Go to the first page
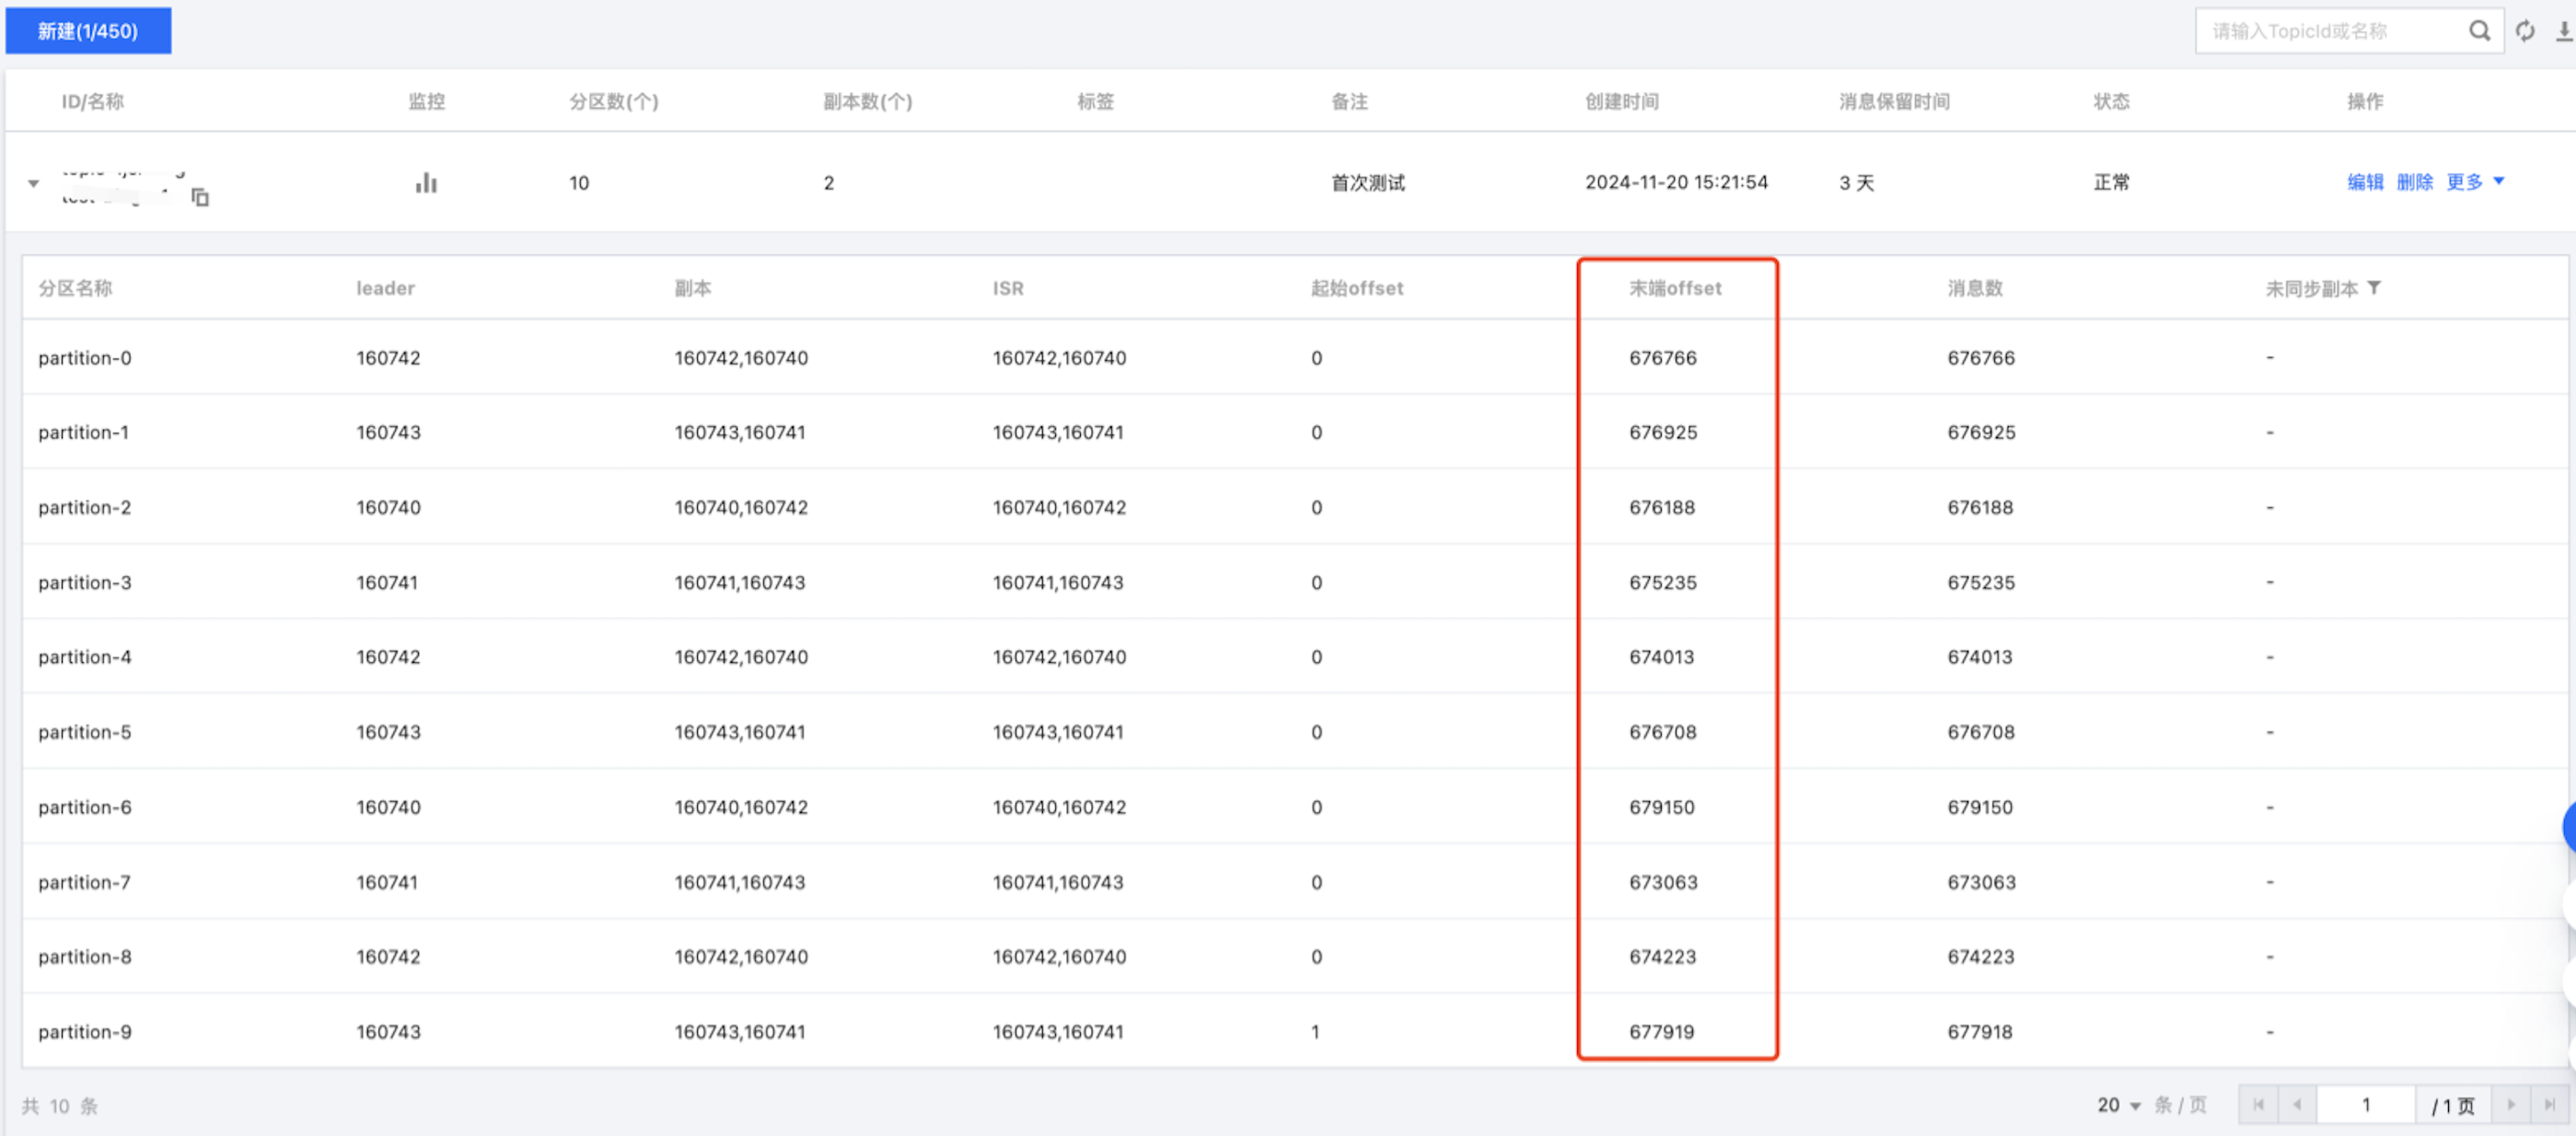 pos(2258,1105)
